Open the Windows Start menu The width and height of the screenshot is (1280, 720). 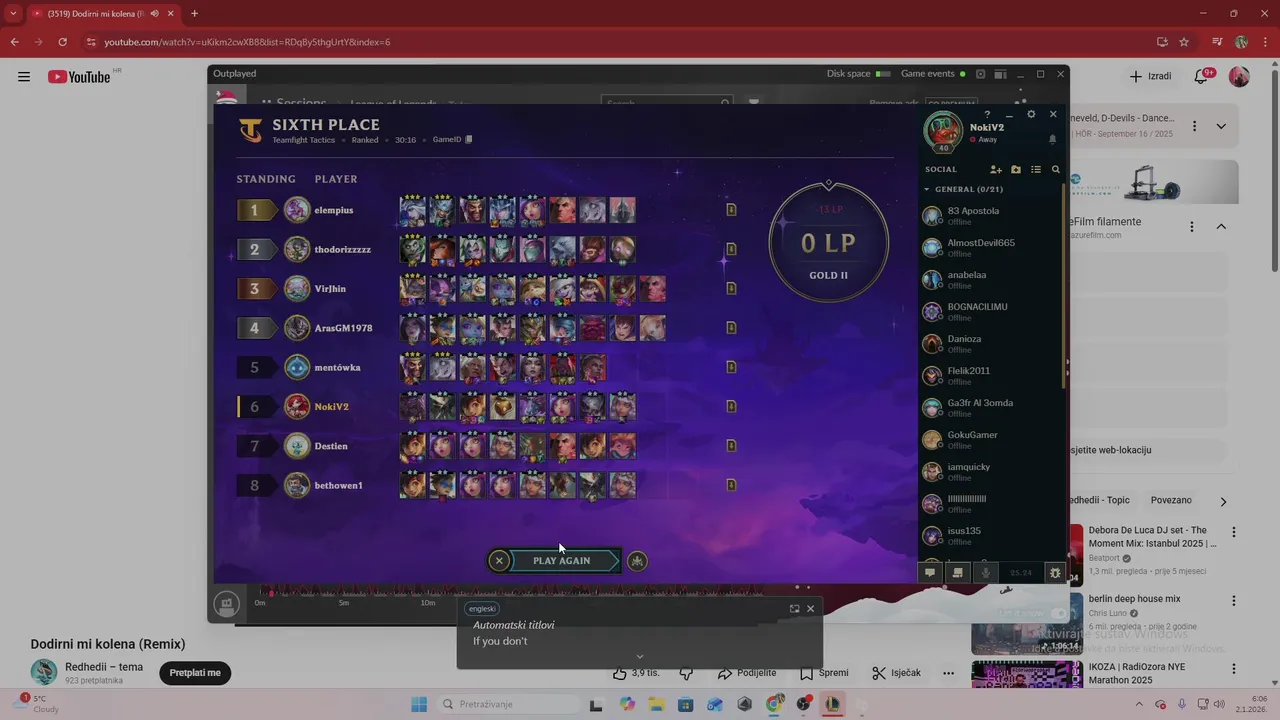[419, 704]
